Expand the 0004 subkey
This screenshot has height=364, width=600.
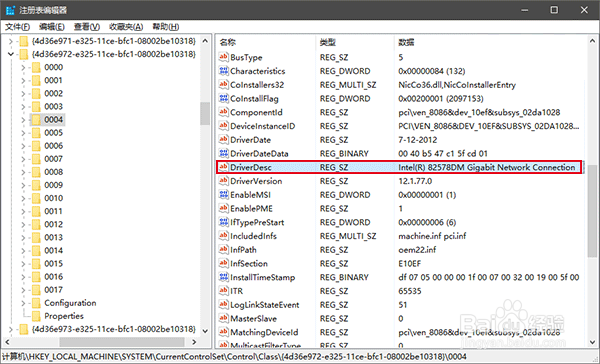point(23,120)
